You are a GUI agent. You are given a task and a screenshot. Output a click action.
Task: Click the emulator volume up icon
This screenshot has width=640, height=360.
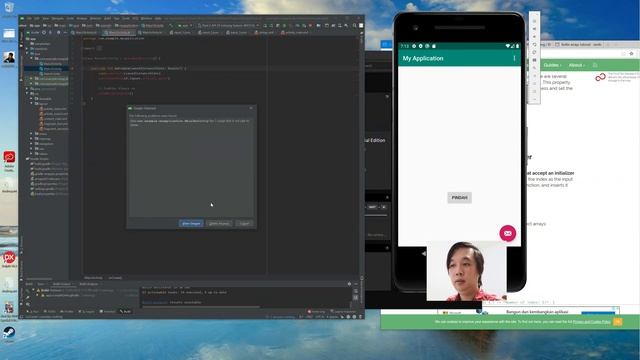point(534,29)
